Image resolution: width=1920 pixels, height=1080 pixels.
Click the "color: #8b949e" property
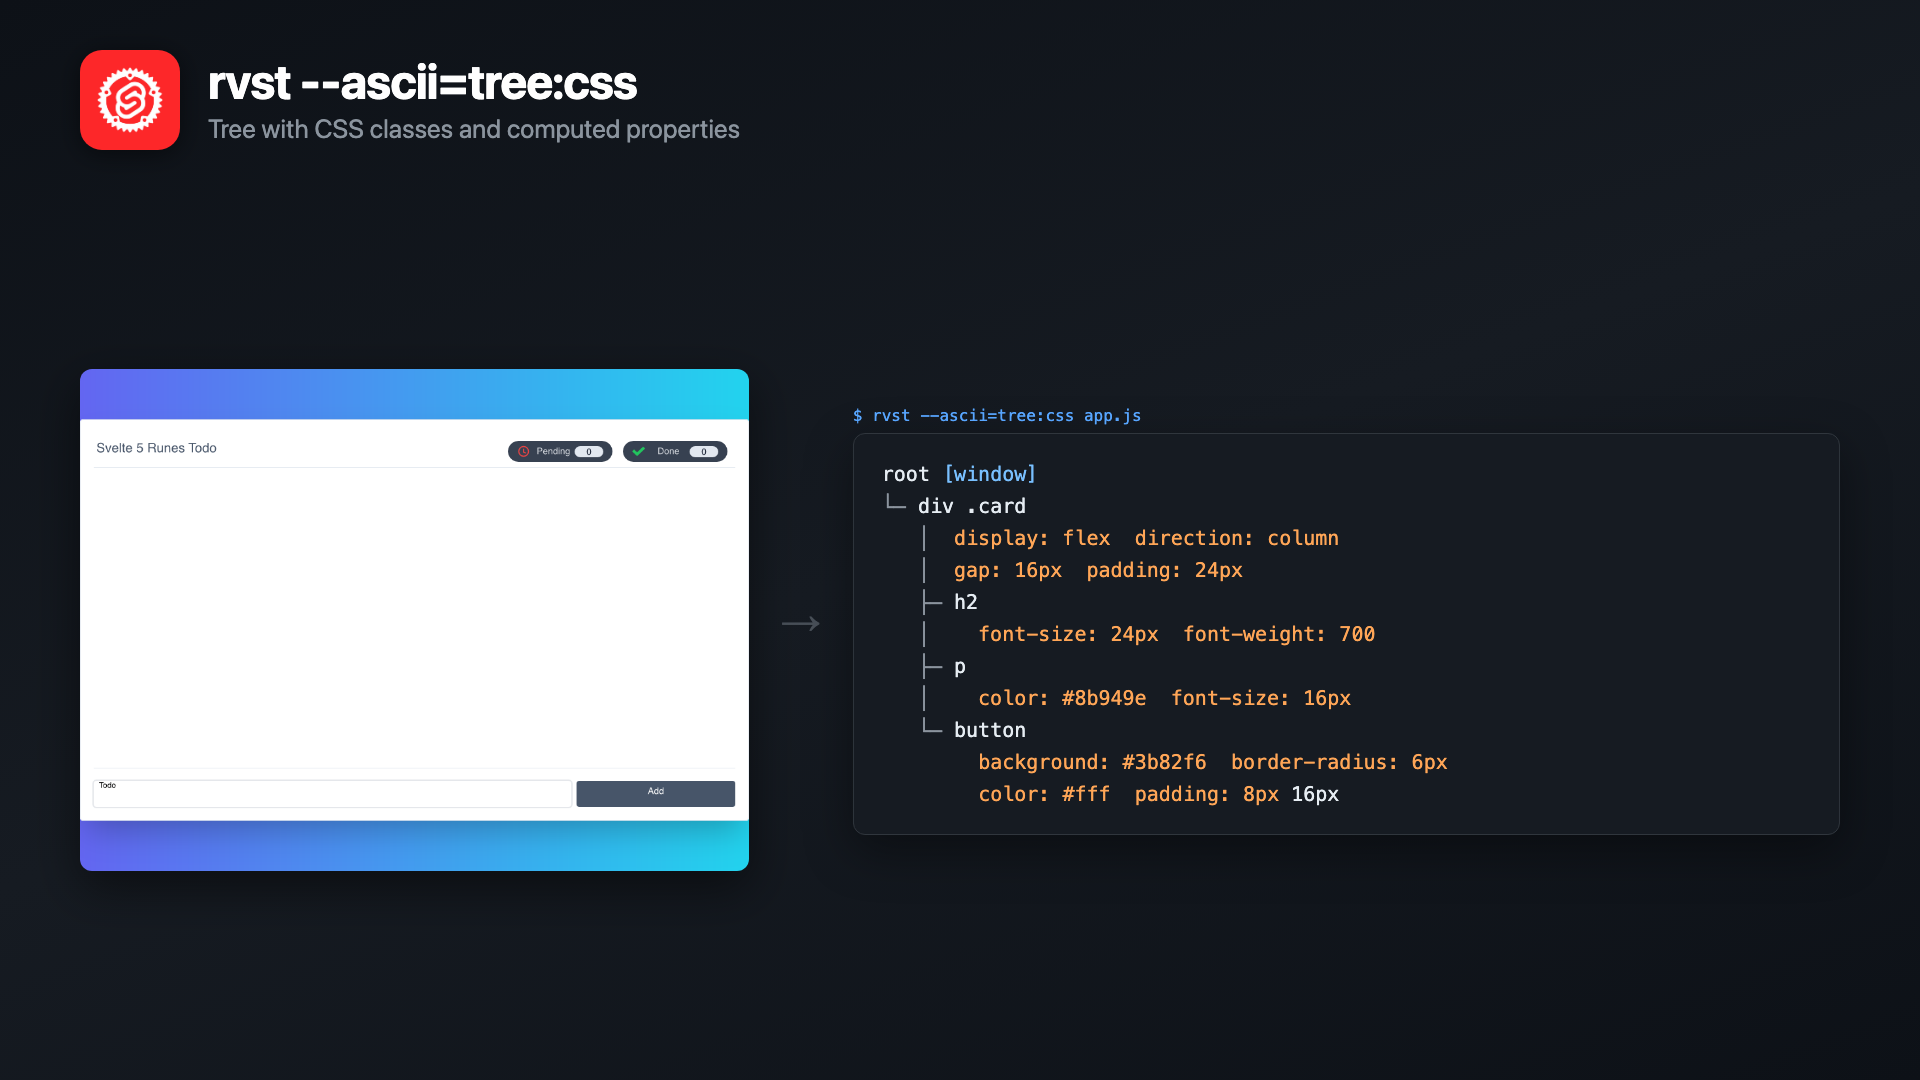[1062, 698]
